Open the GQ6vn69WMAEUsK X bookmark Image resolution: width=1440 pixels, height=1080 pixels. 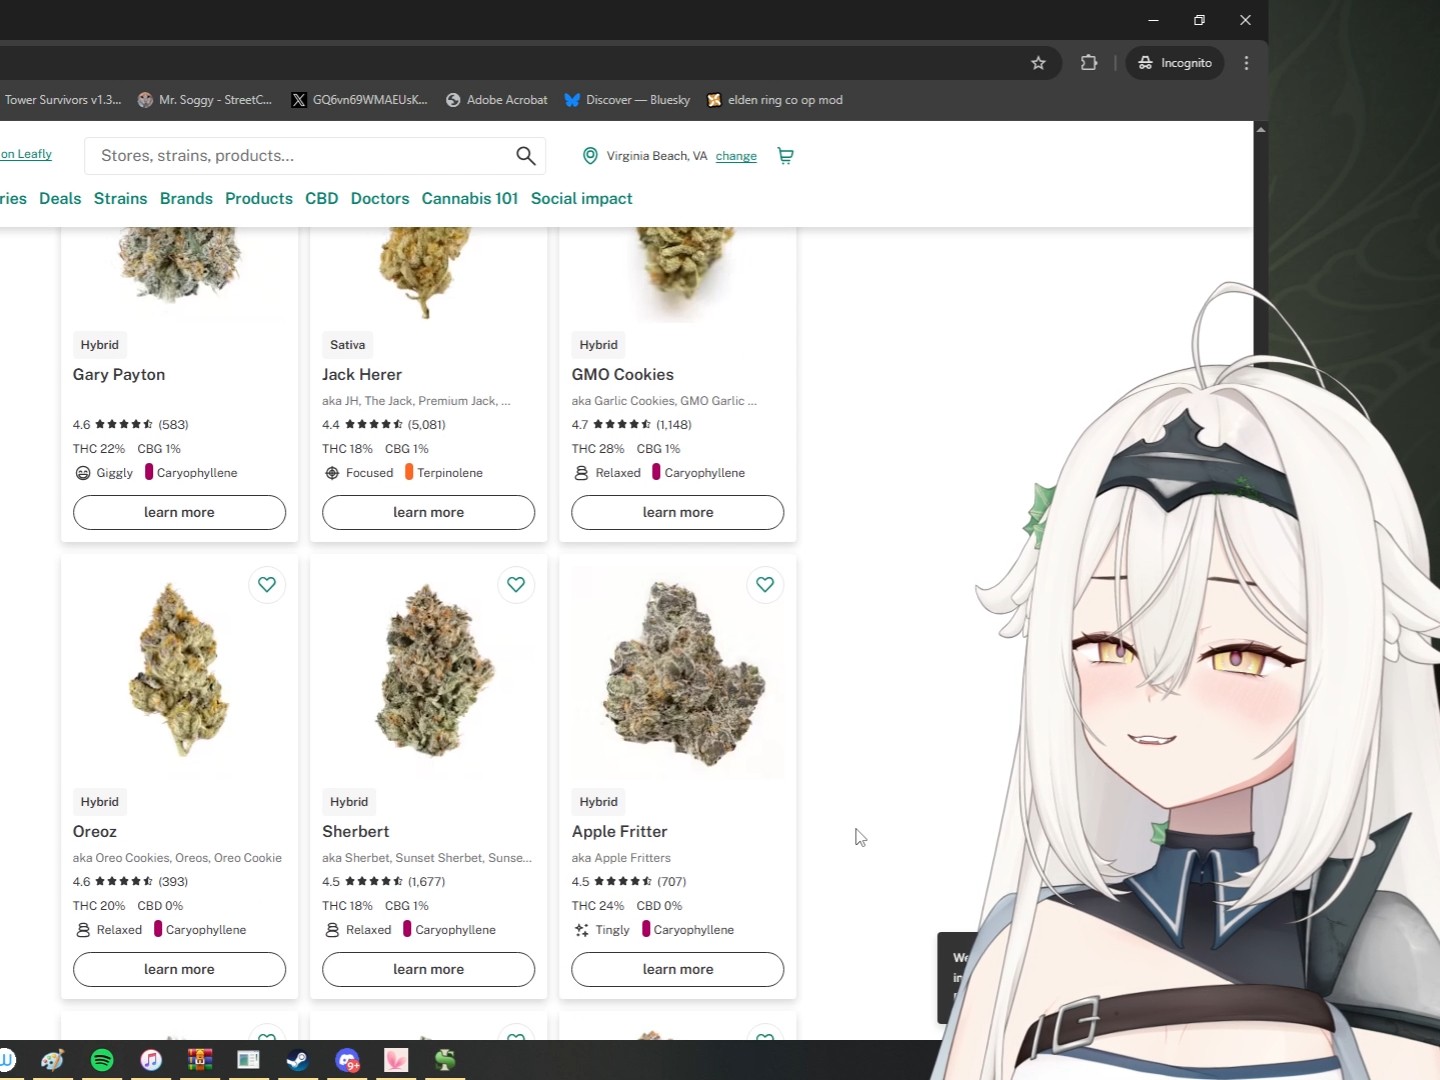coord(359,100)
